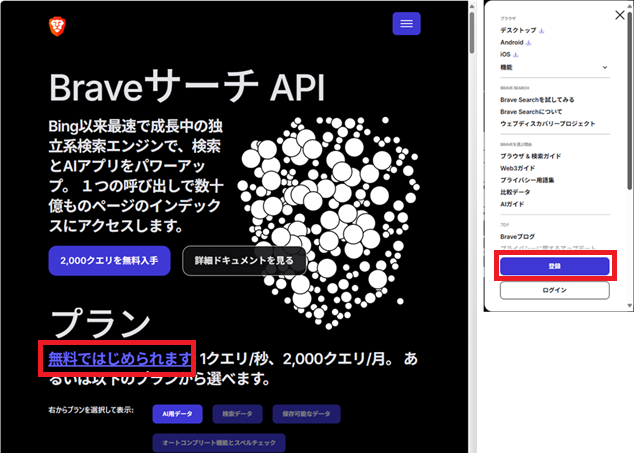Select the AI用データ plan tab
The height and width of the screenshot is (453, 634).
coord(178,414)
